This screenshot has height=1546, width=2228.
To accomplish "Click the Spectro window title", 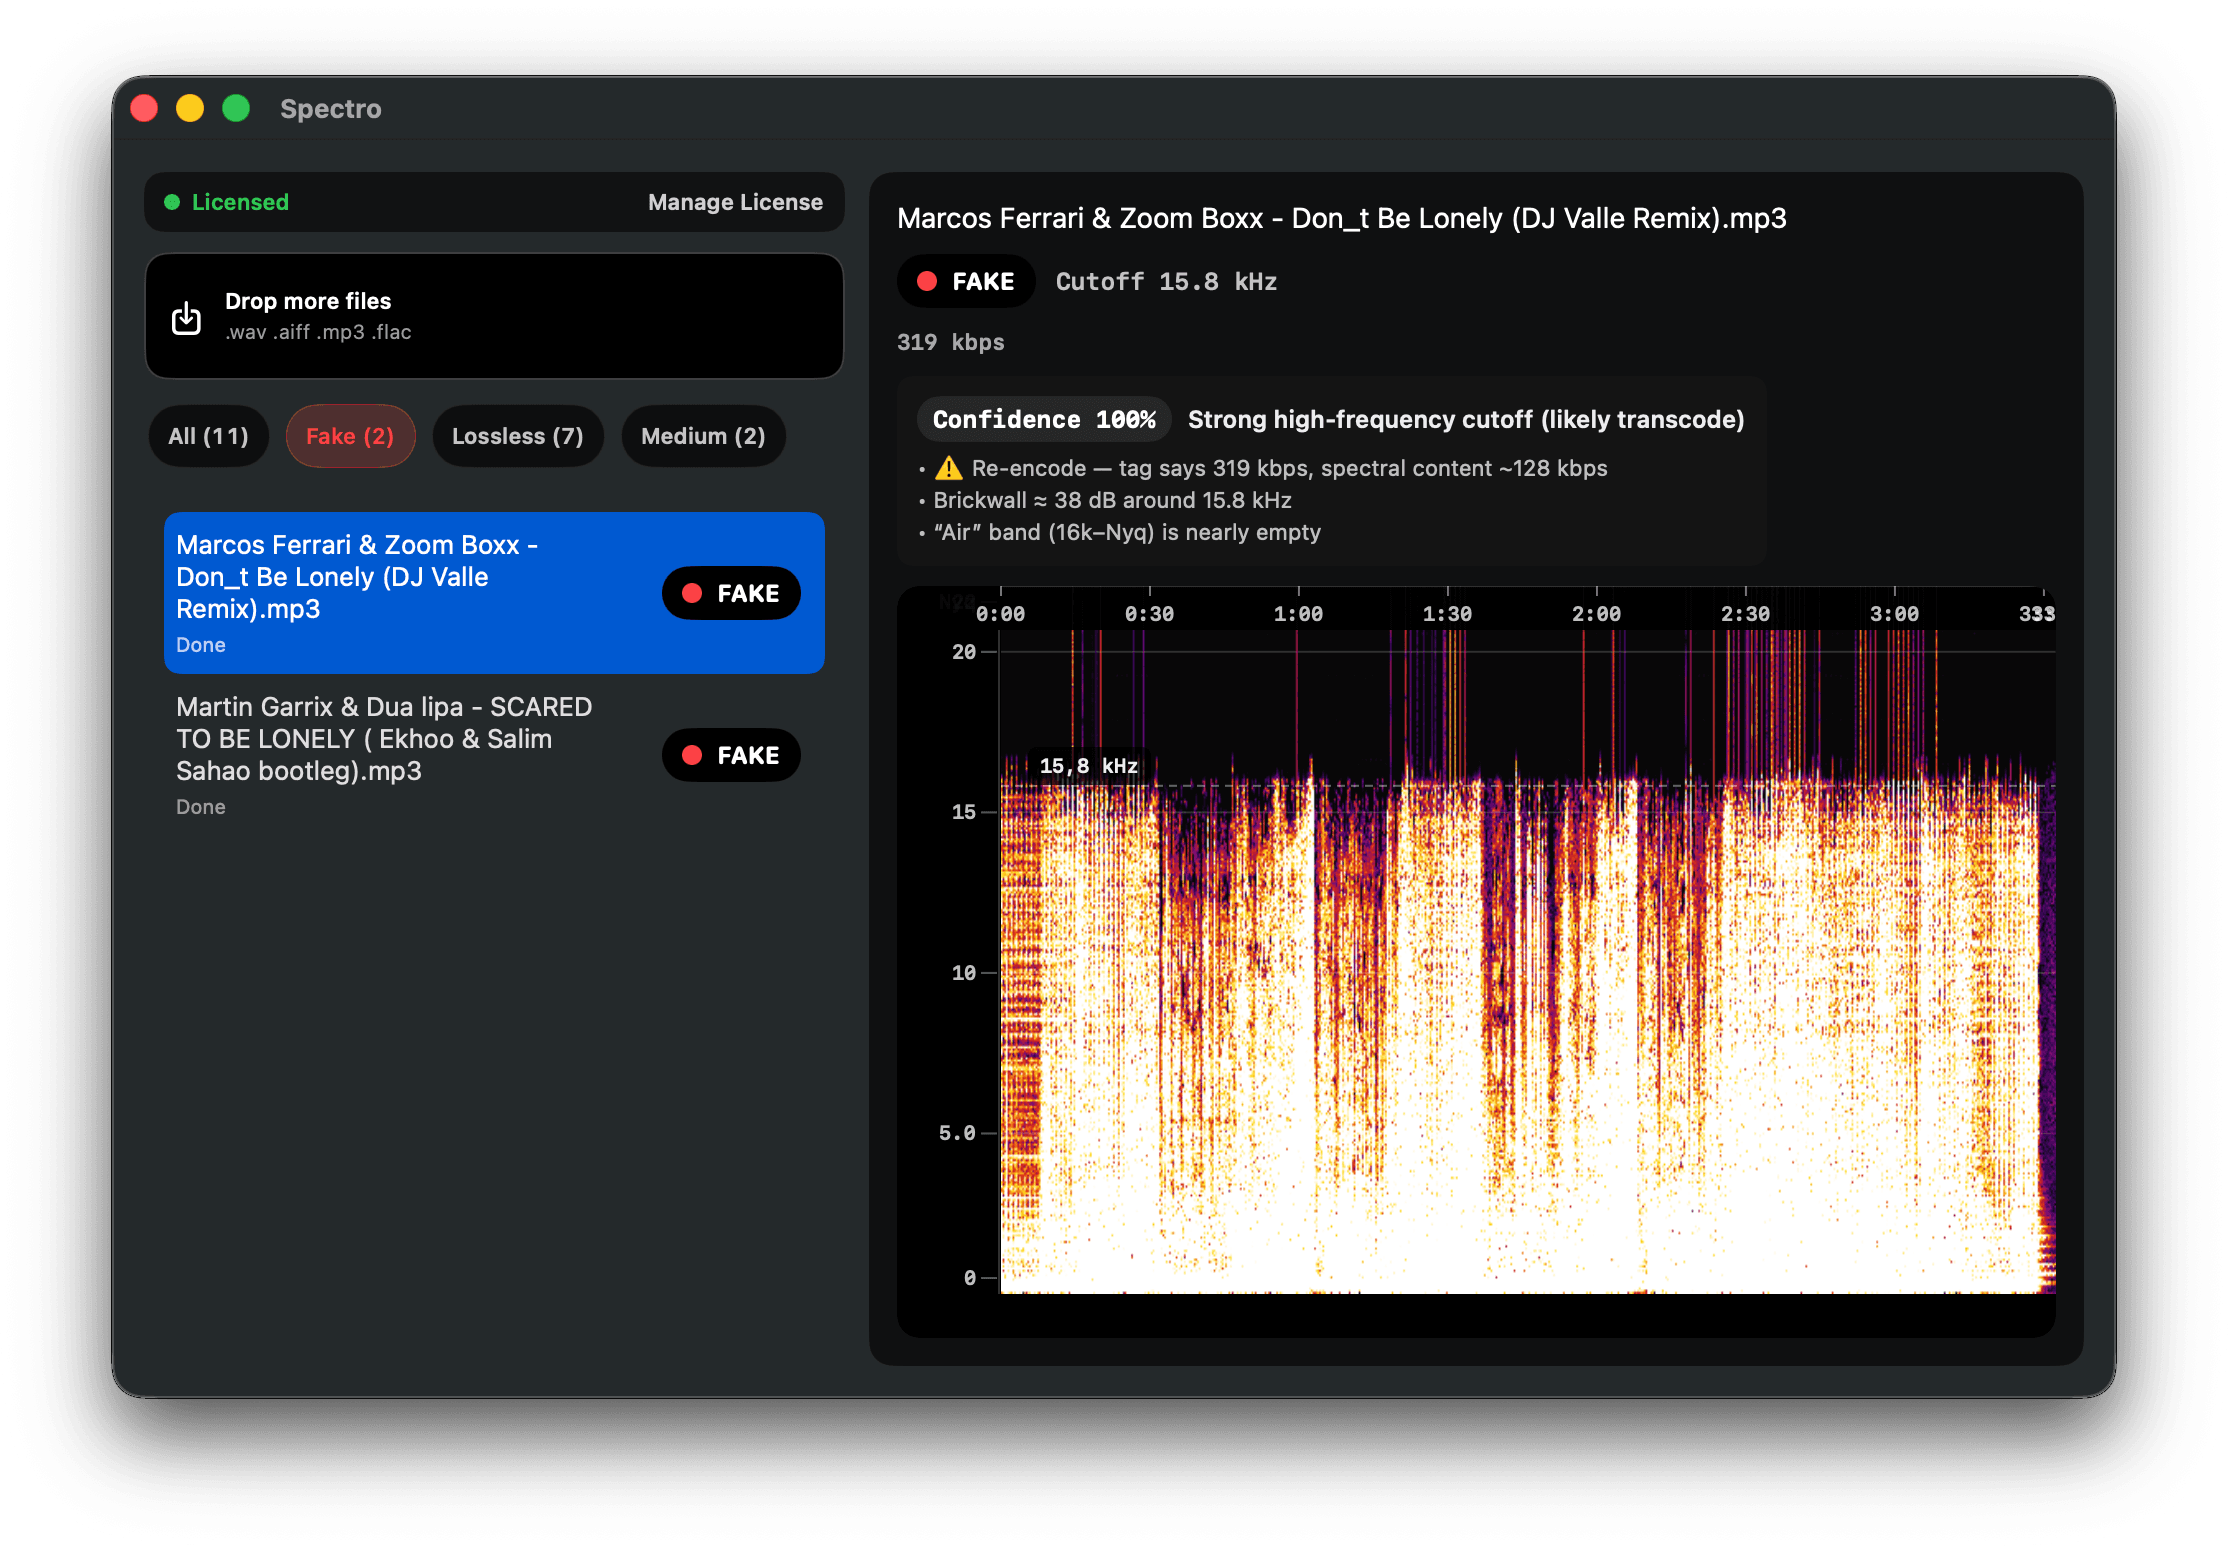I will [331, 108].
